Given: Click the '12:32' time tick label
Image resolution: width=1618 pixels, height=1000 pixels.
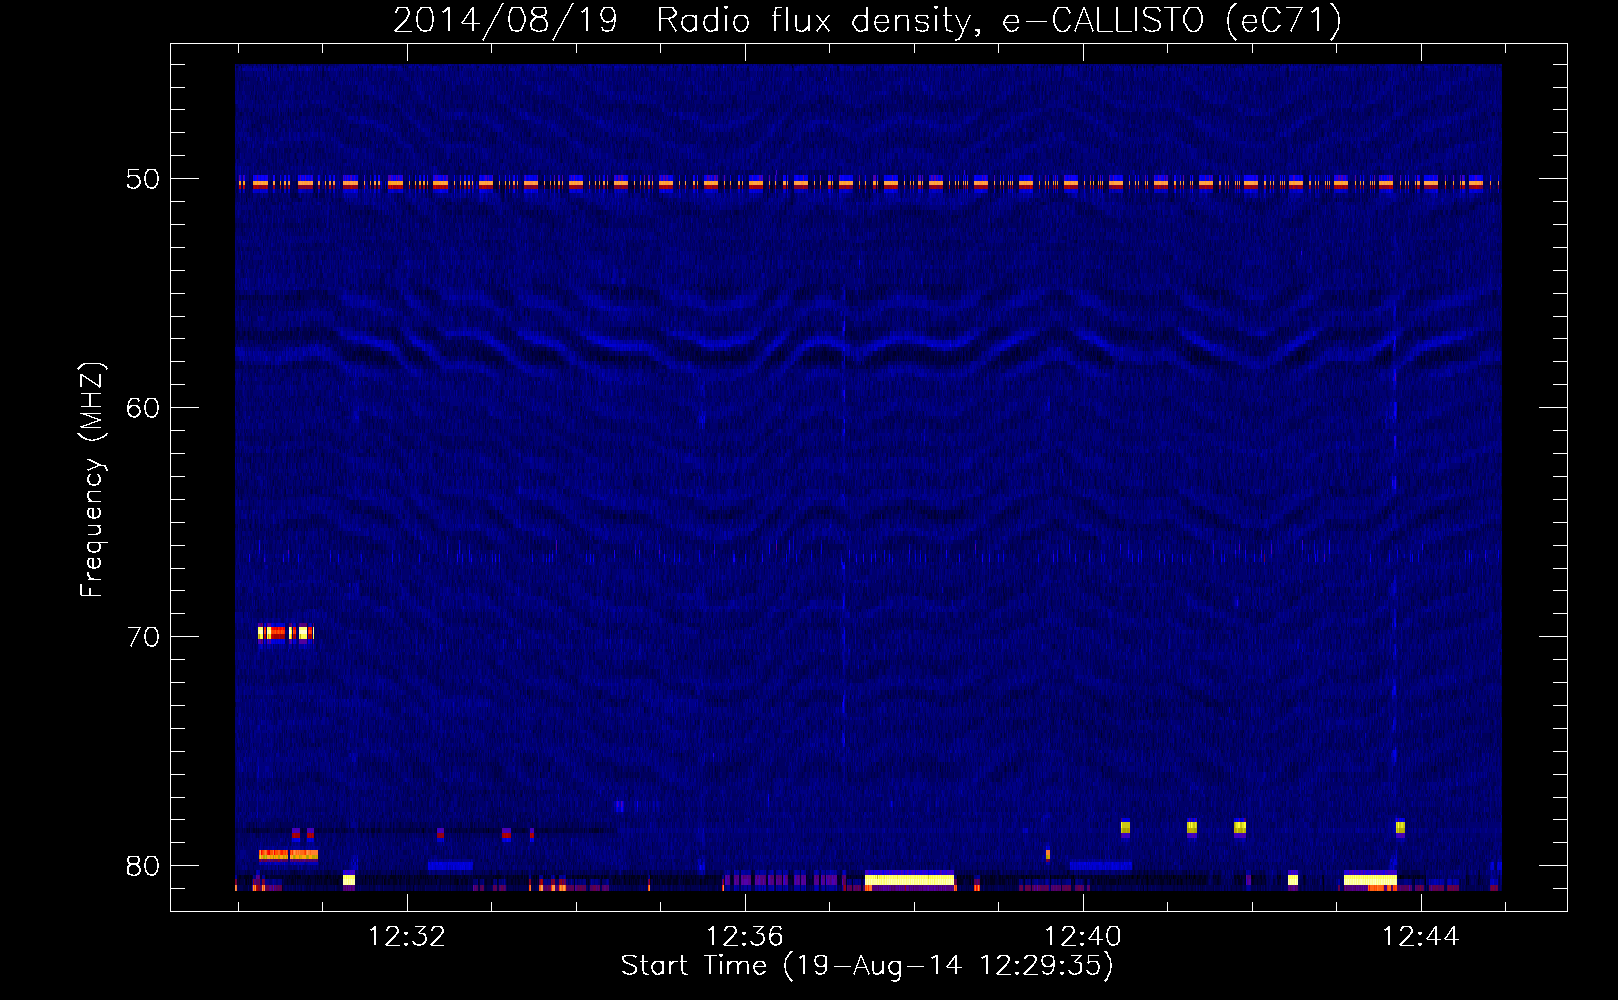Looking at the screenshot, I should [407, 937].
